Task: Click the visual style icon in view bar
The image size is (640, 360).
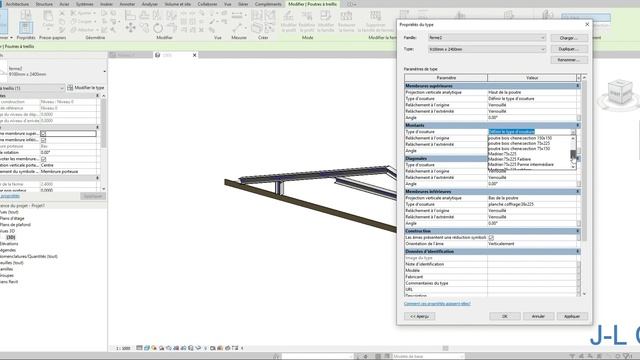Action: click(147, 348)
